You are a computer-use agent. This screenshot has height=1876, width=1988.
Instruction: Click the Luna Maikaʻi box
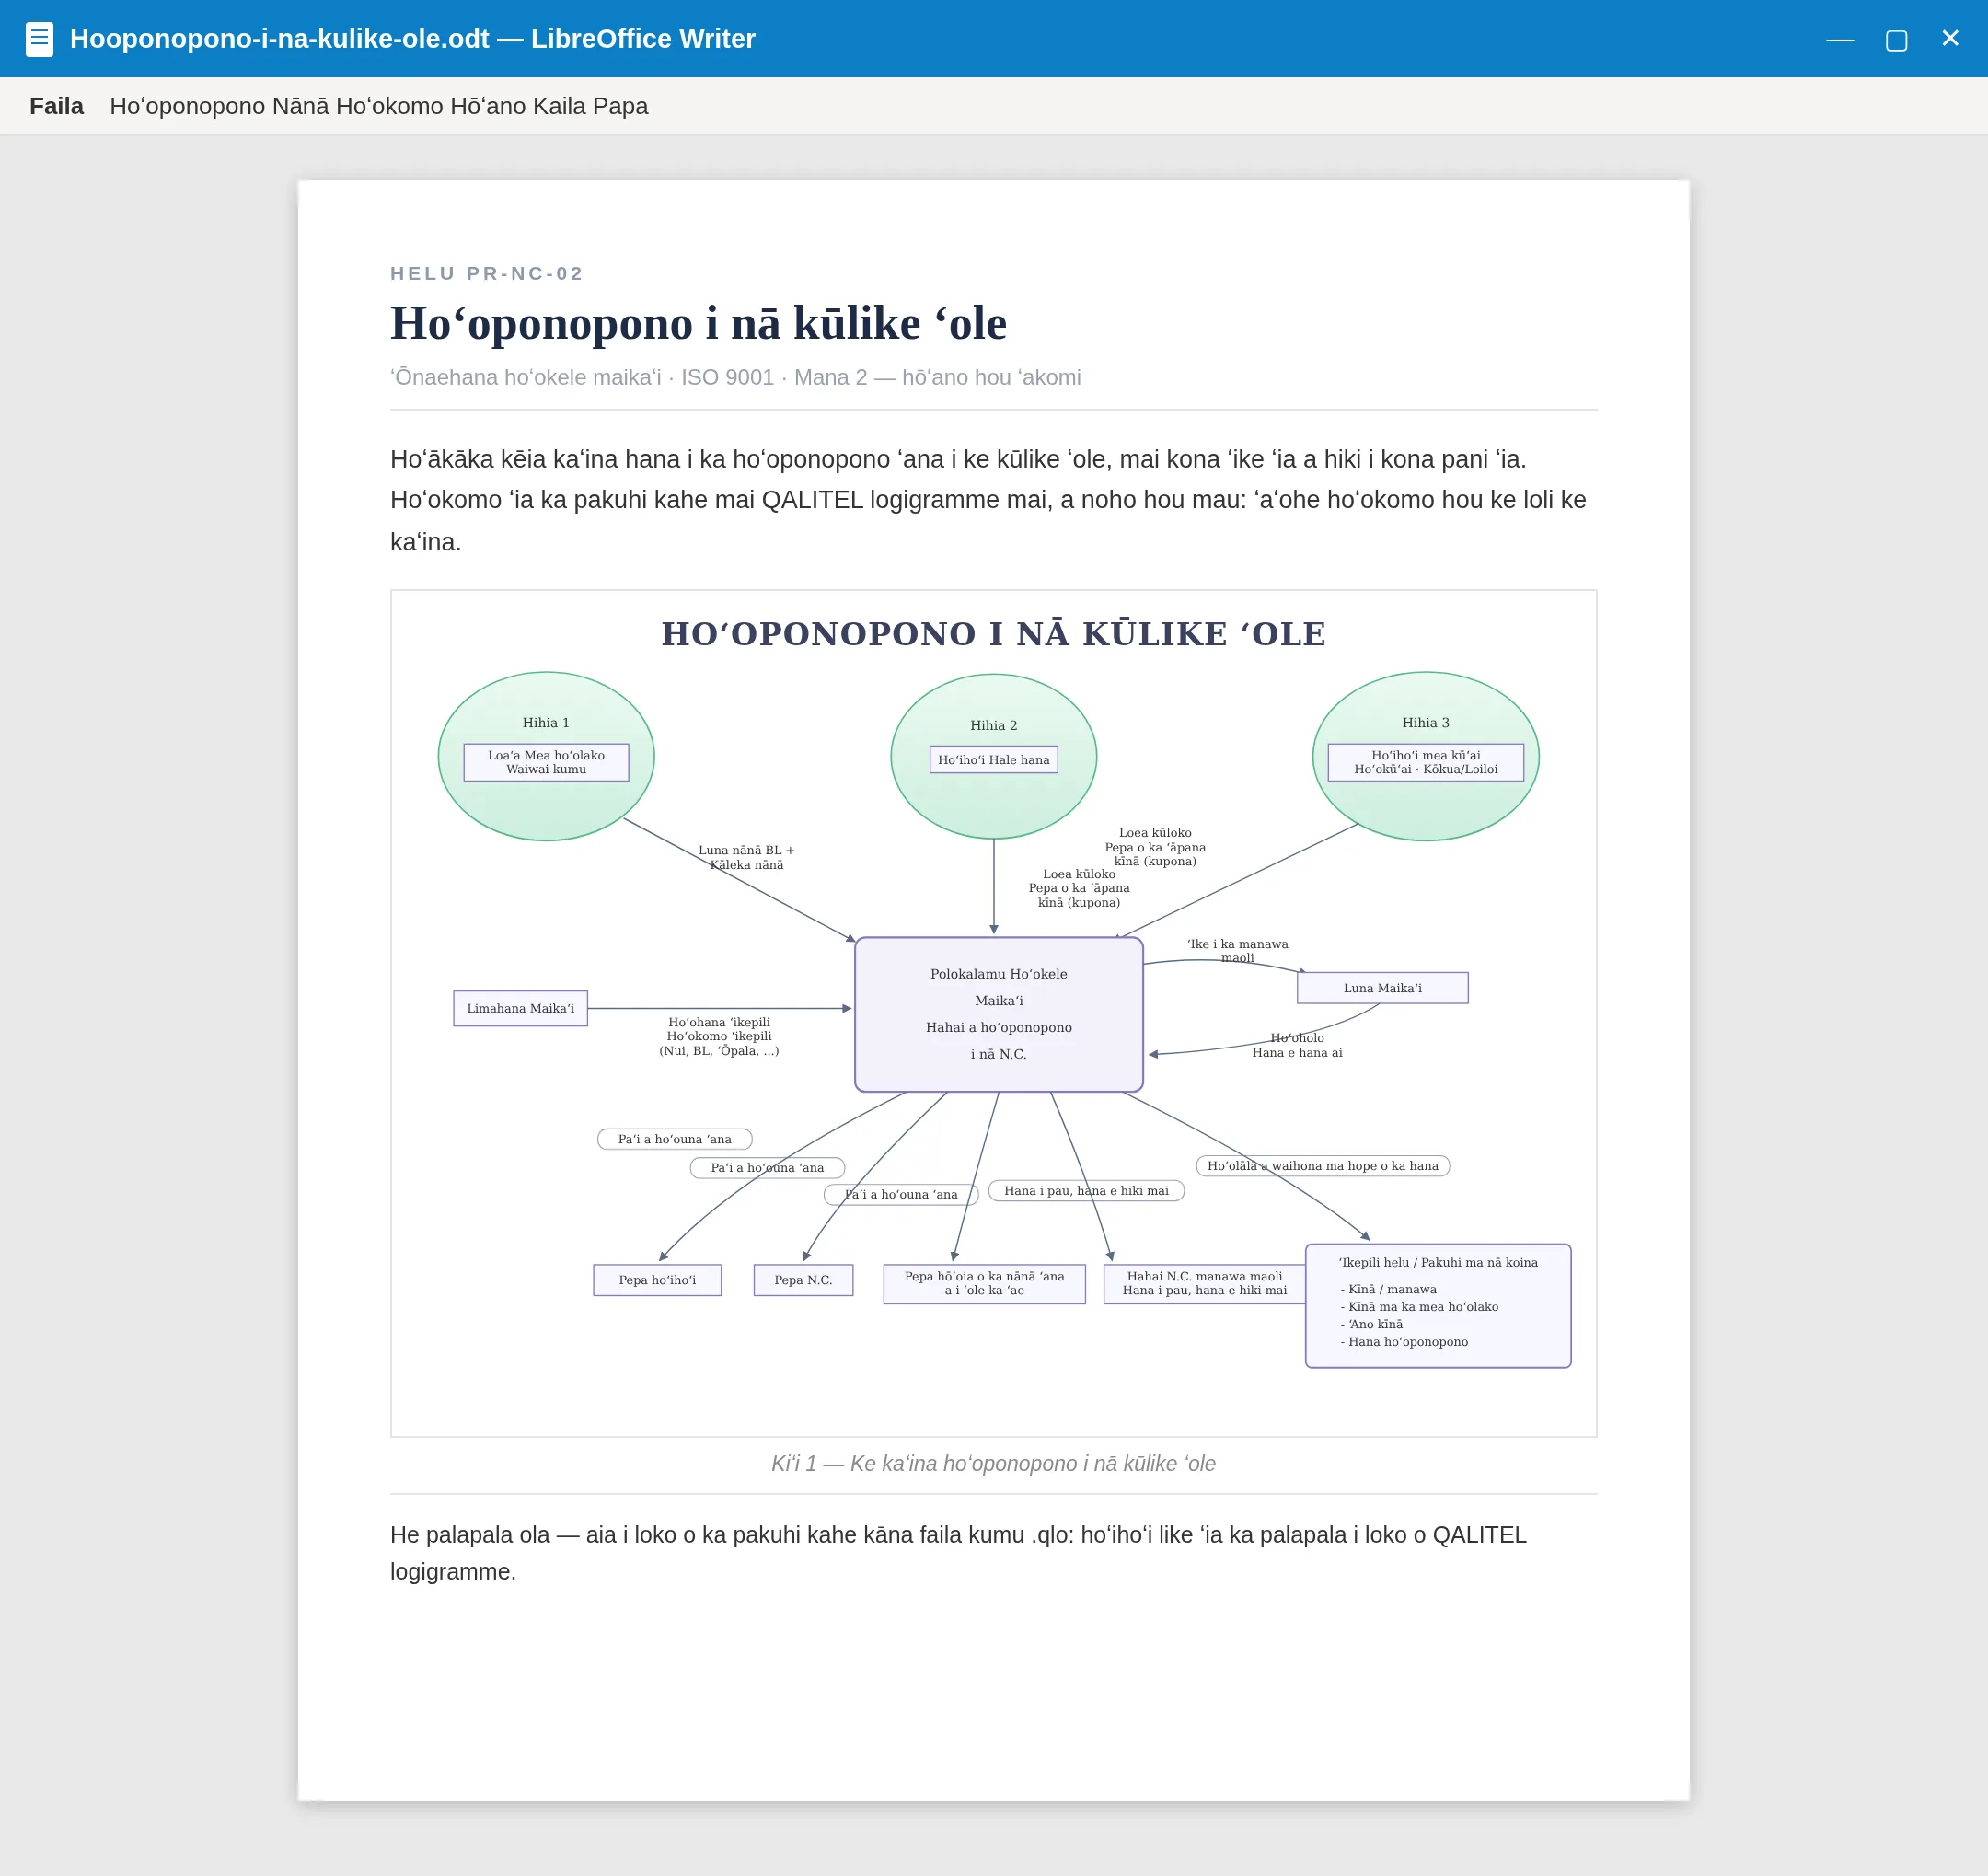point(1382,988)
